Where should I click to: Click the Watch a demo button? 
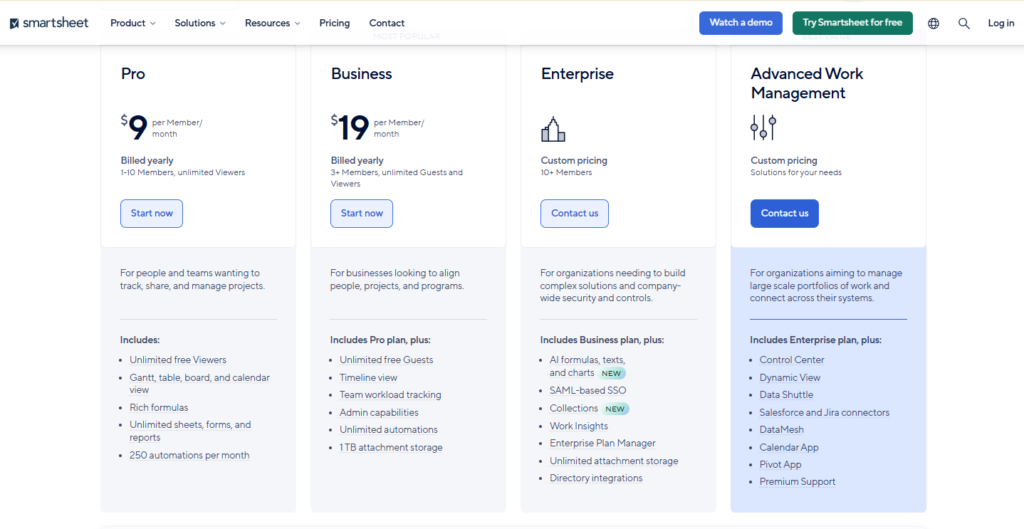point(741,23)
